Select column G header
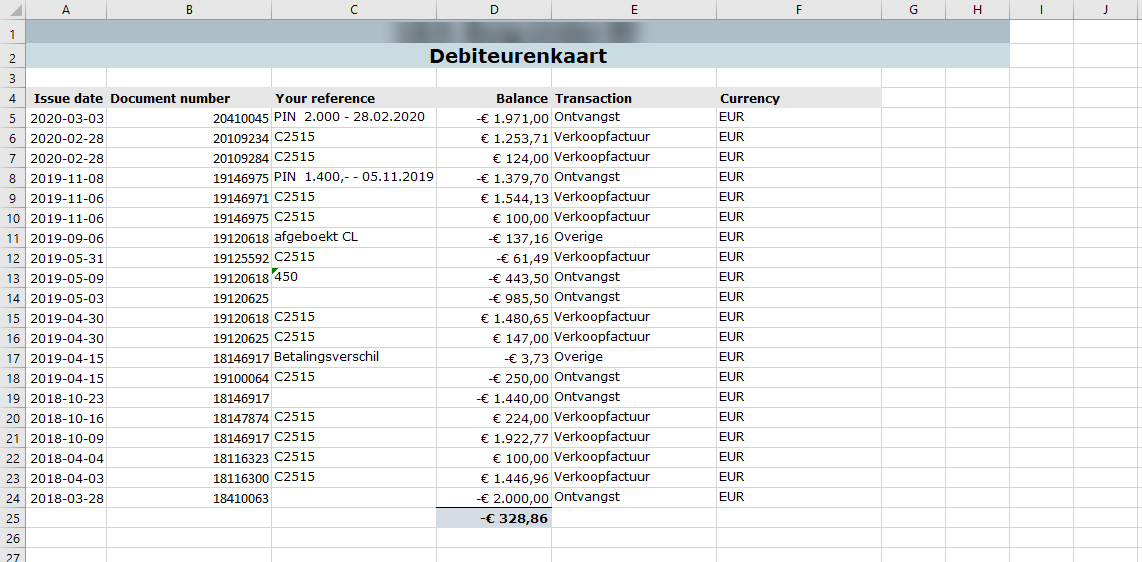This screenshot has height=562, width=1142. point(913,9)
